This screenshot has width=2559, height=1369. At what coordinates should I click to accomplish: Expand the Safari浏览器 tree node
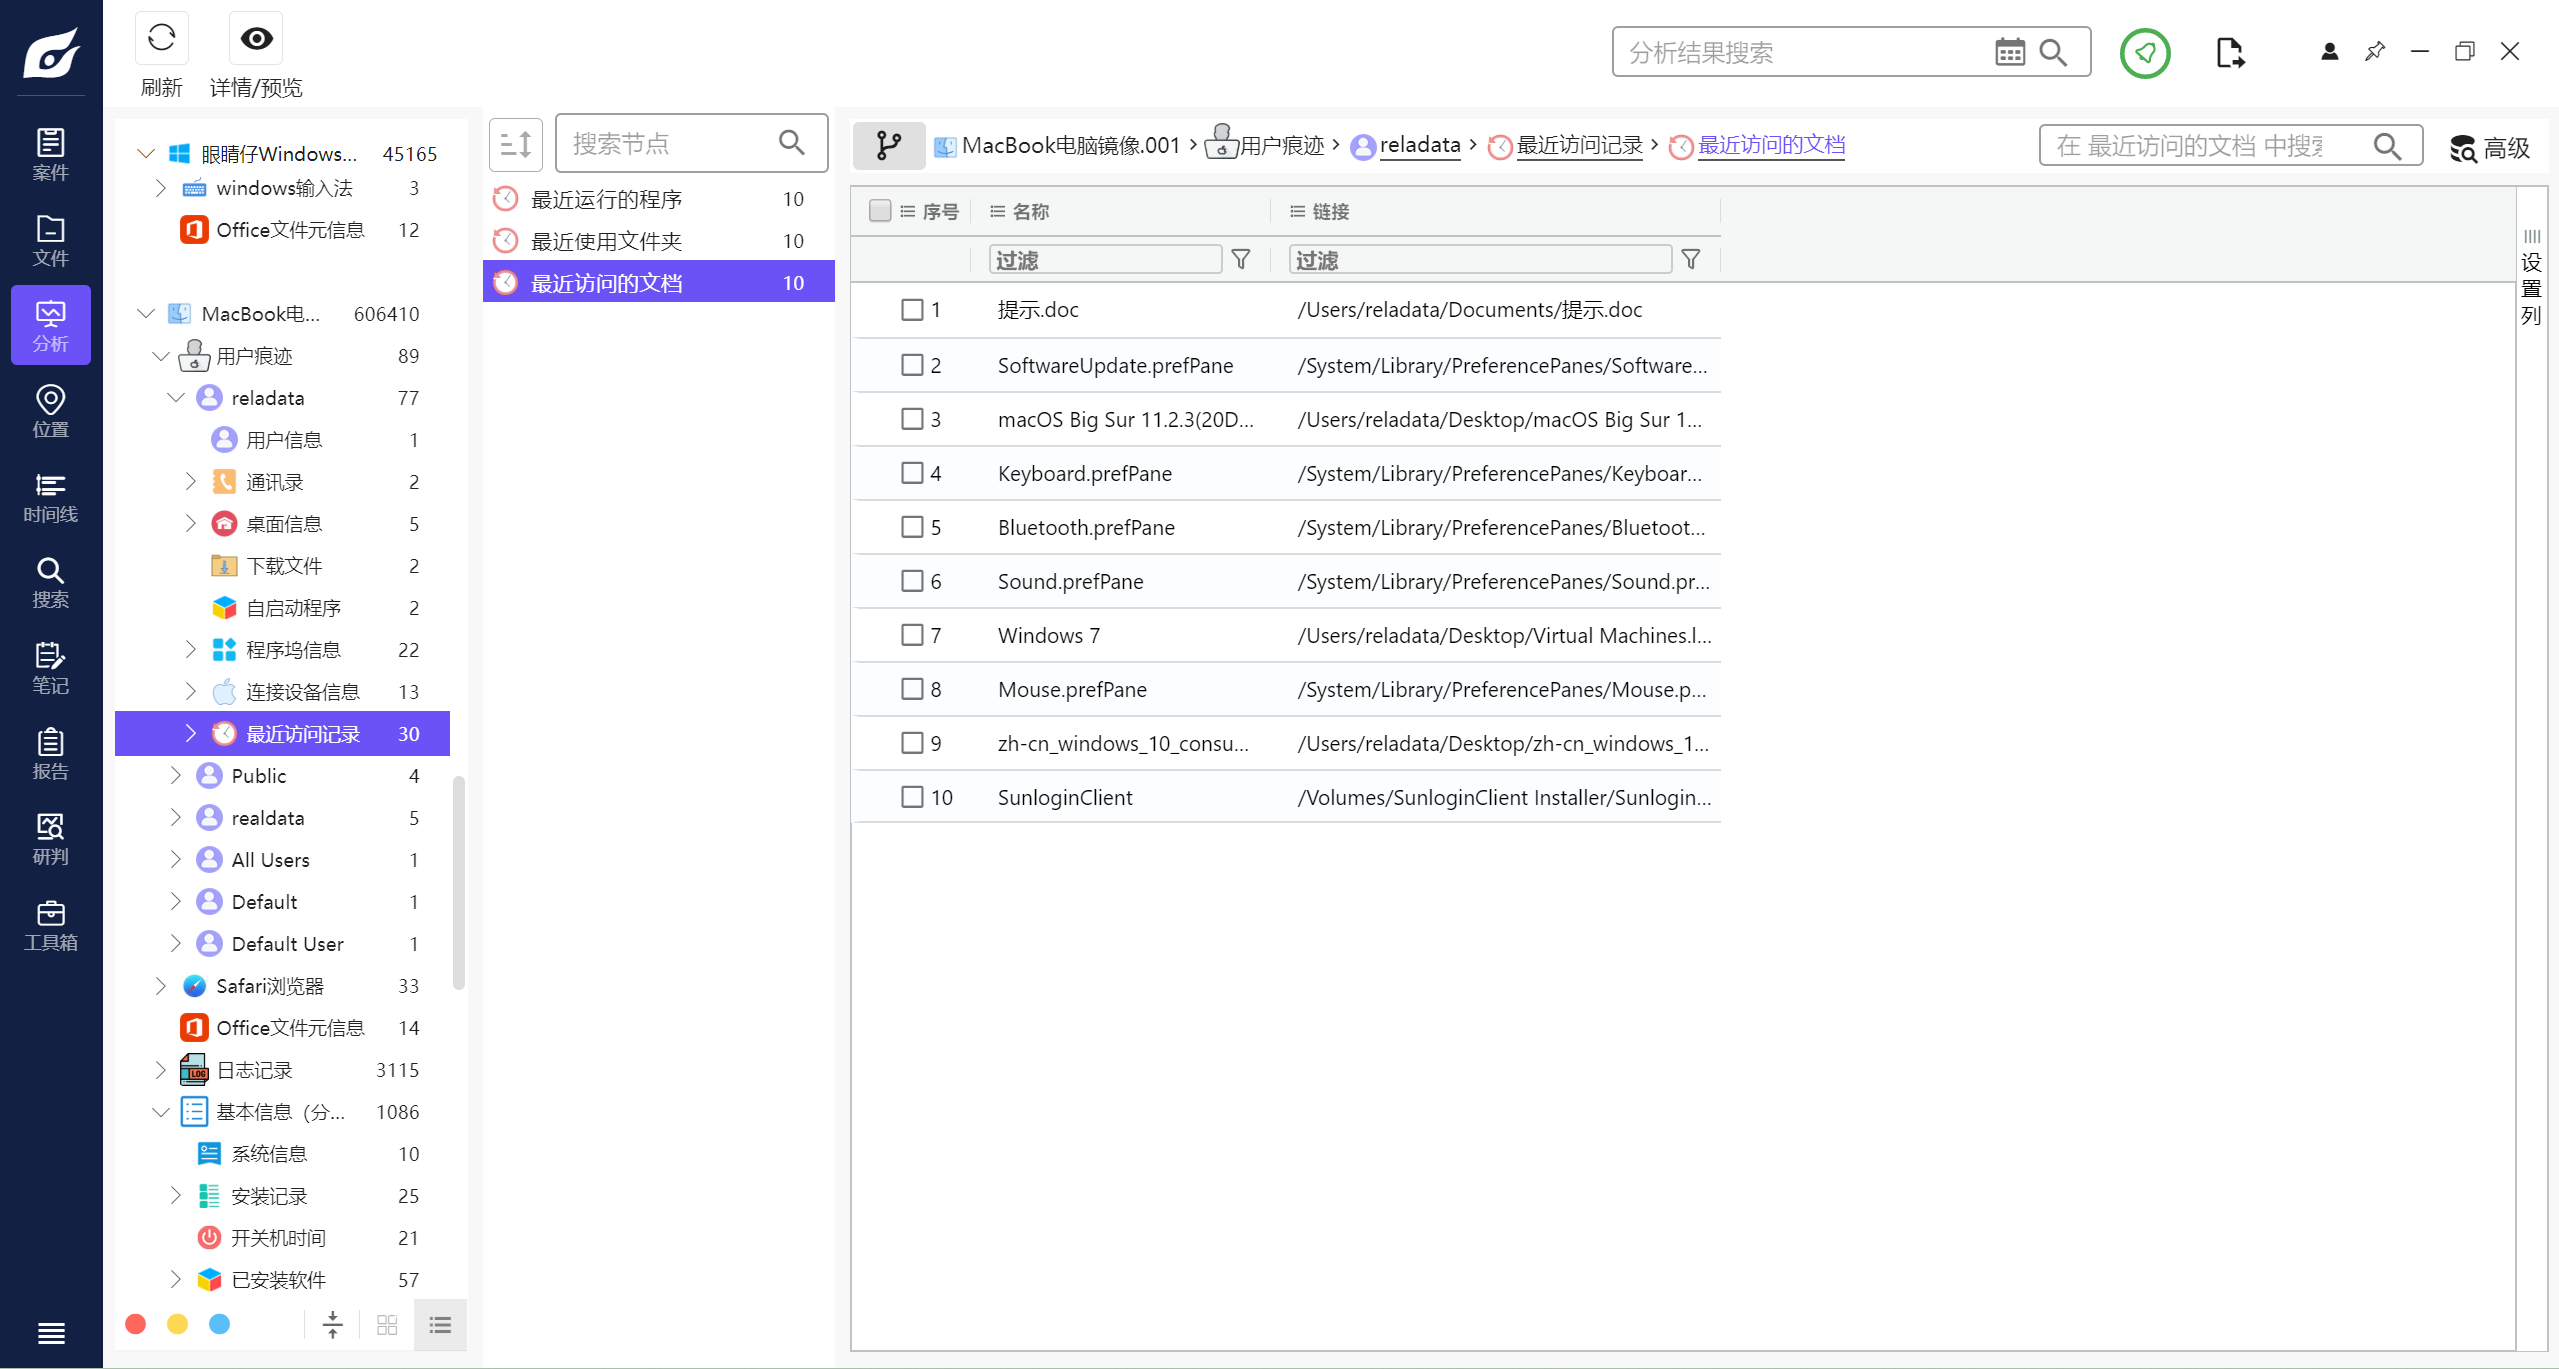[161, 986]
